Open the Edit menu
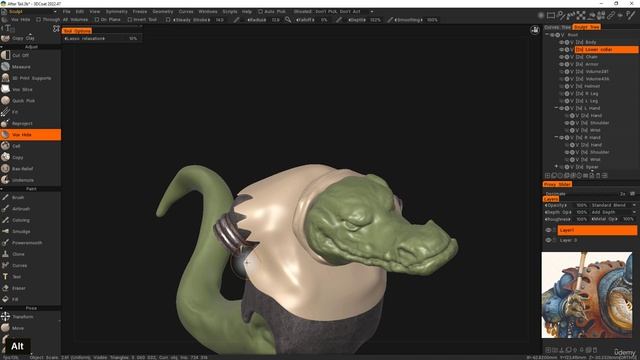 tap(80, 12)
